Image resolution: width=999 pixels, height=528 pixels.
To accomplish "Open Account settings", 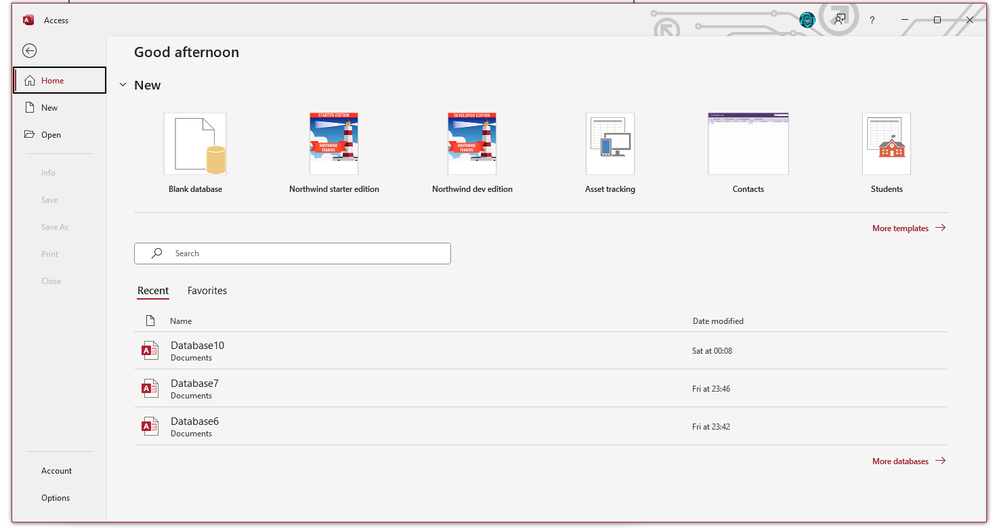I will tap(57, 471).
